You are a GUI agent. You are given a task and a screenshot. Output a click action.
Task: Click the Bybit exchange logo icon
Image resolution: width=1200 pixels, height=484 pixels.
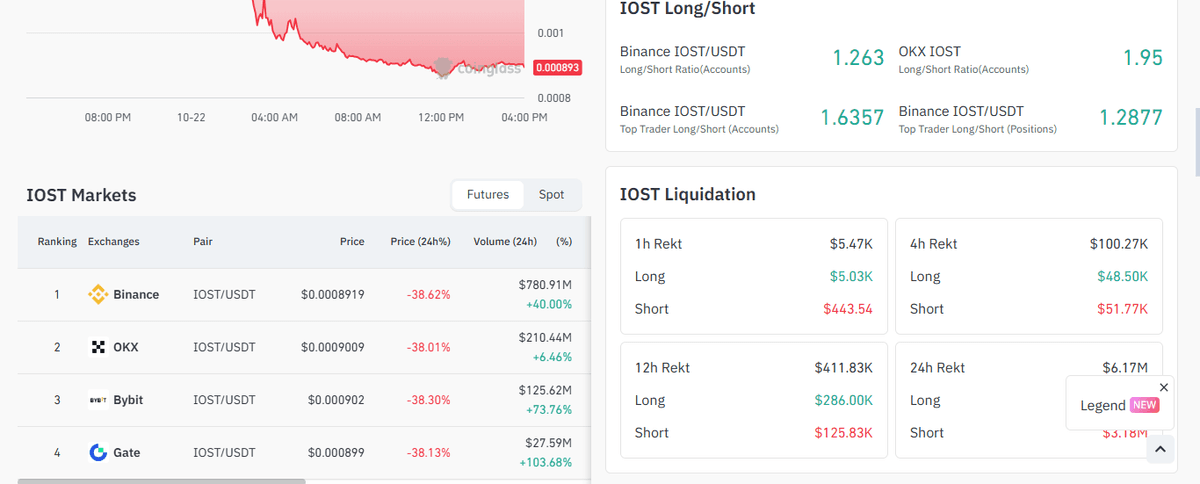pyautogui.click(x=98, y=400)
